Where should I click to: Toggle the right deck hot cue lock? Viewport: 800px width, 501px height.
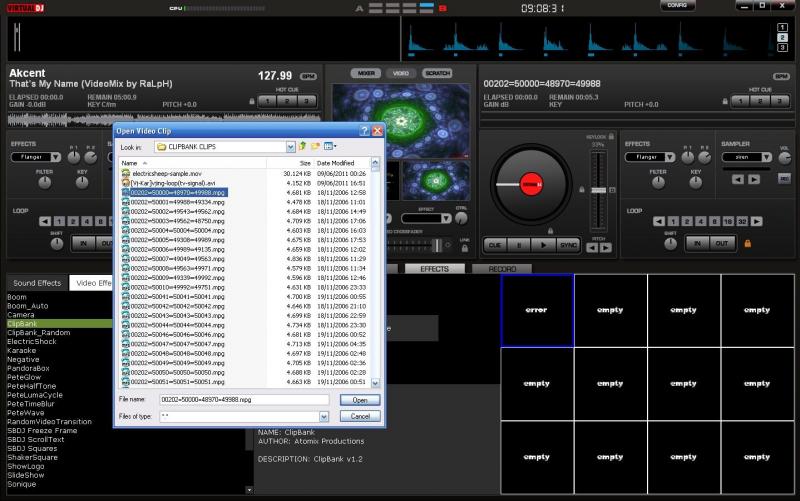(725, 102)
